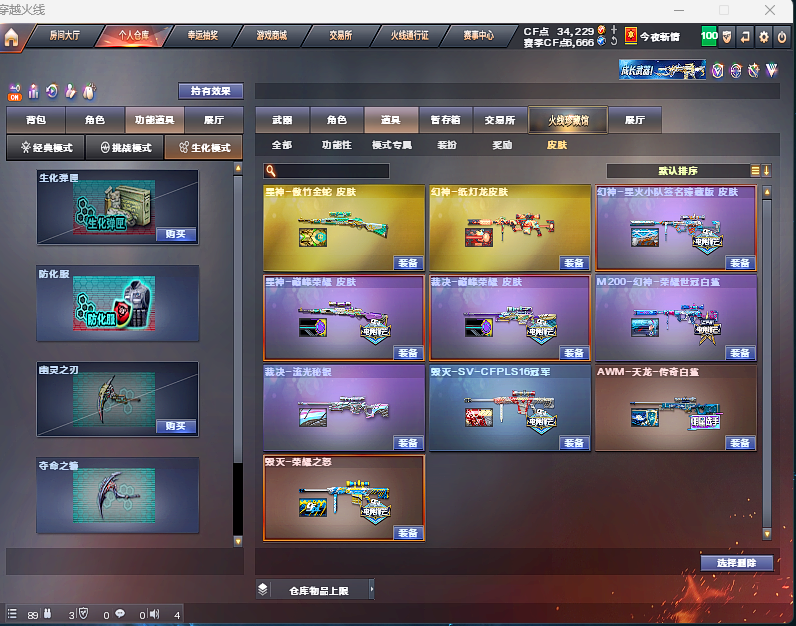Click the list menu icon in status bar
Image resolution: width=796 pixels, height=626 pixels.
click(x=12, y=614)
